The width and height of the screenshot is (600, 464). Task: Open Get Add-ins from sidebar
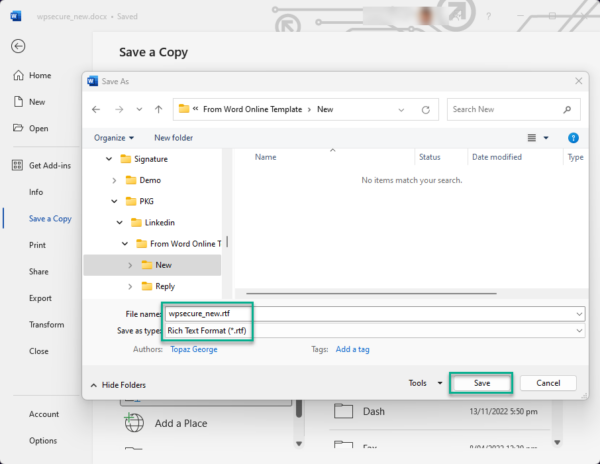(44, 165)
